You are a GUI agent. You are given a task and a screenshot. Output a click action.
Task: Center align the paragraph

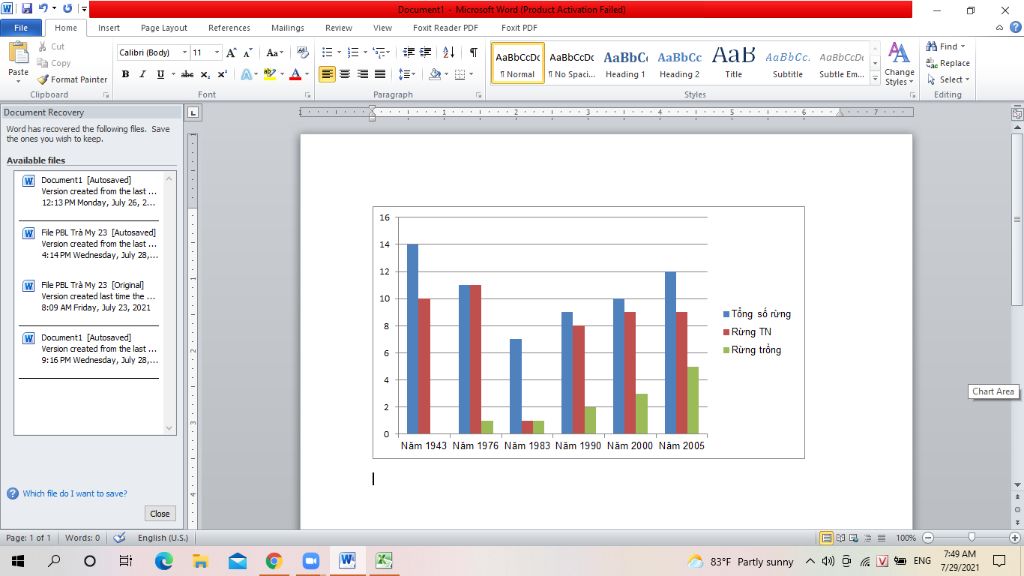(345, 74)
